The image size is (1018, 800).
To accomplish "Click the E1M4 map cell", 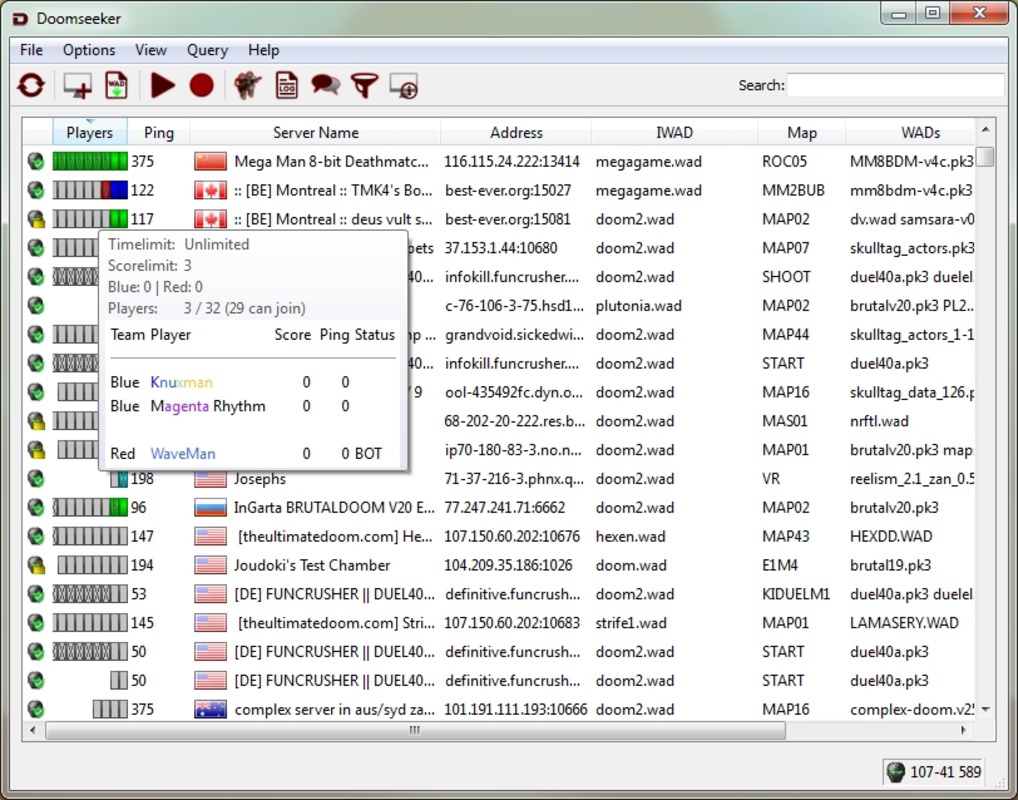I will pyautogui.click(x=780, y=565).
